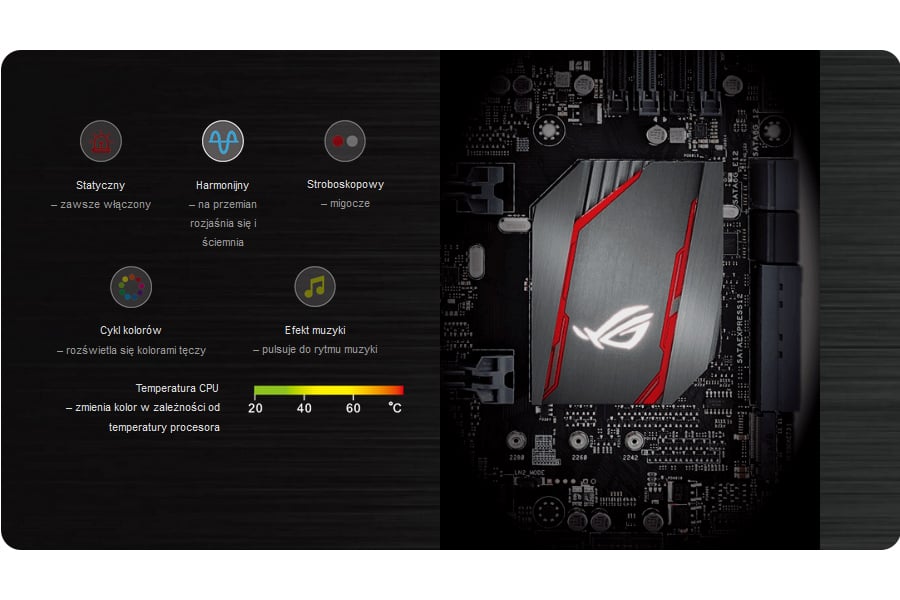This screenshot has height=600, width=900.
Task: Click 'zmienia kolor w zależności od' text
Action: pyautogui.click(x=148, y=407)
